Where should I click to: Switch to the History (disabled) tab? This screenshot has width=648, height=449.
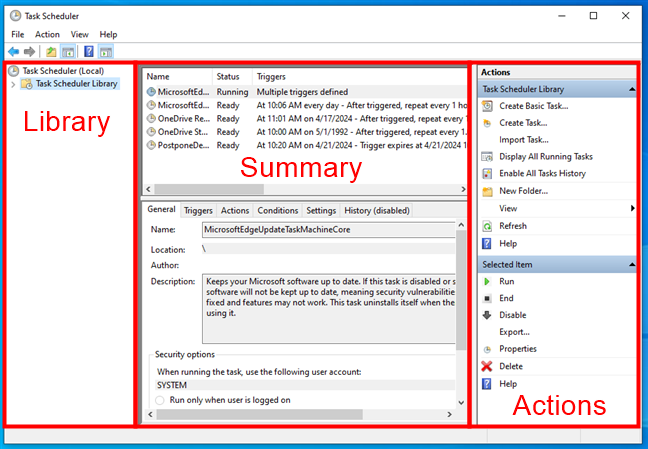pyautogui.click(x=376, y=211)
